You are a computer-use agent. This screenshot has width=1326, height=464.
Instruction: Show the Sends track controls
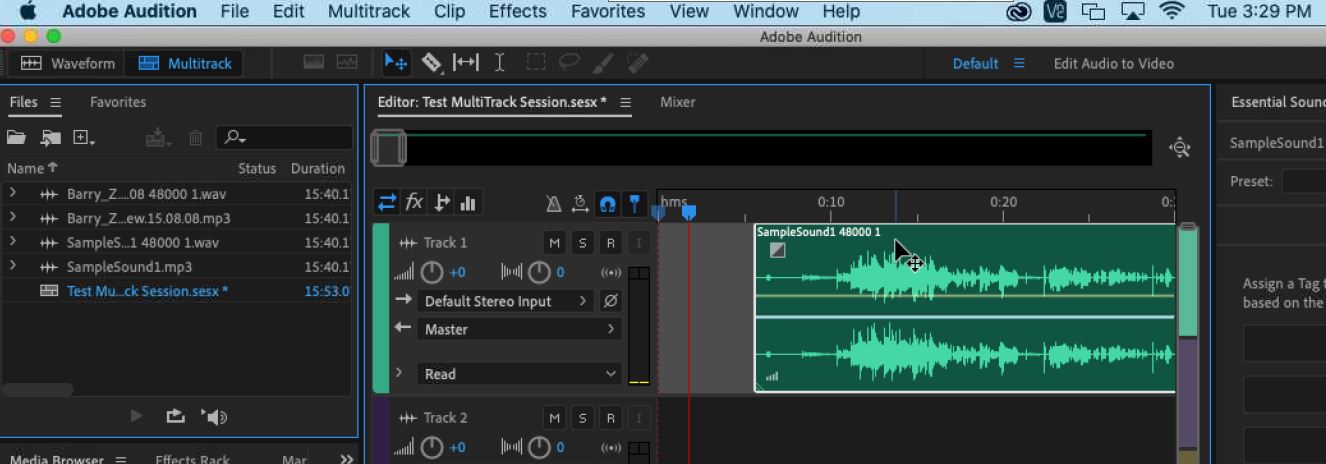(441, 203)
